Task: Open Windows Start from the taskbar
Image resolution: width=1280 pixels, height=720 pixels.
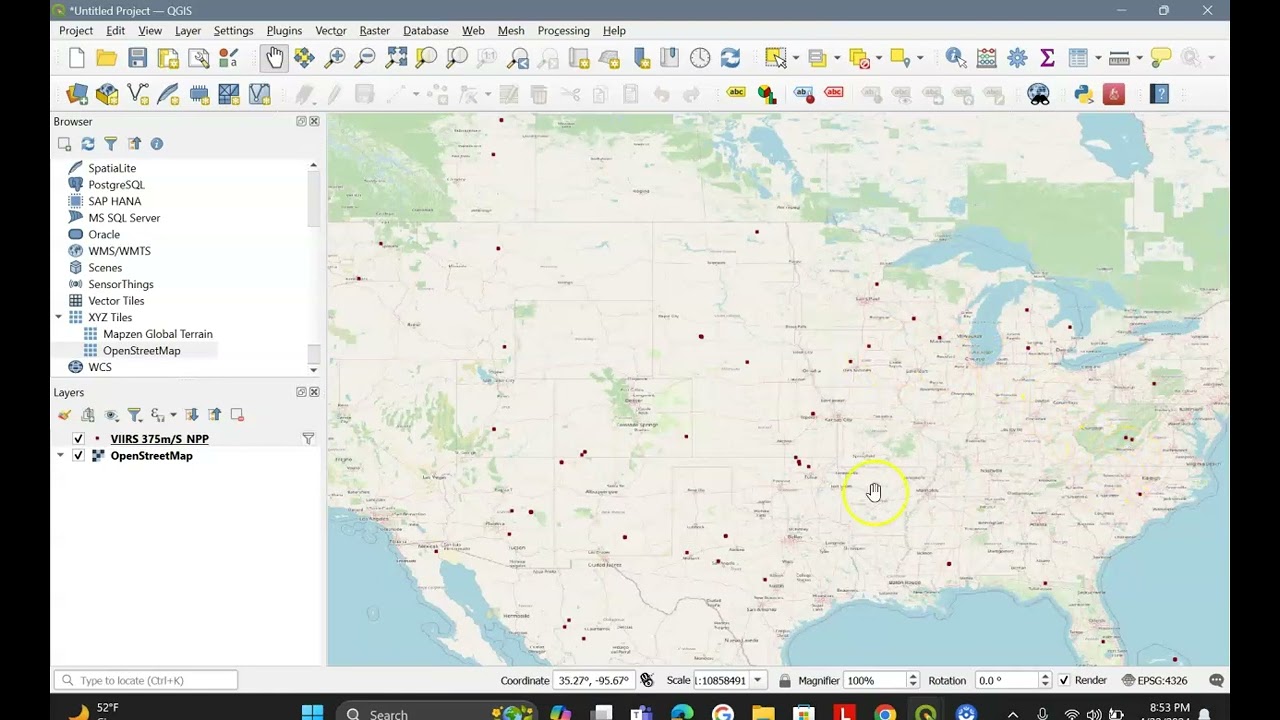Action: pos(312,713)
